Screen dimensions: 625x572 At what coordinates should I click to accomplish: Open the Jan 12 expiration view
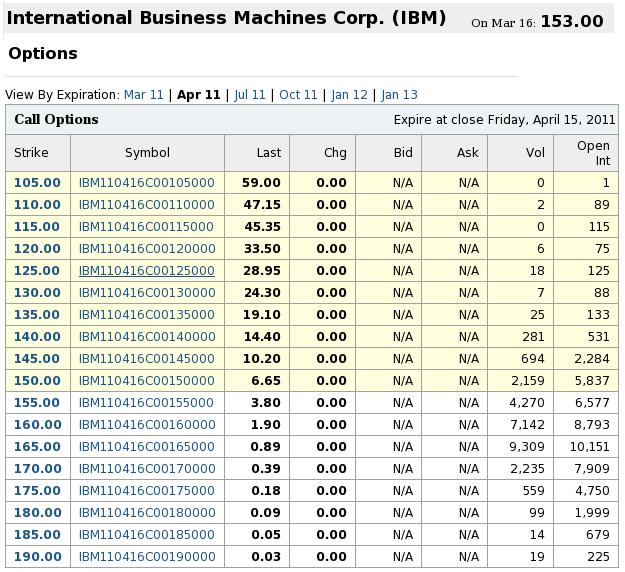tap(349, 94)
